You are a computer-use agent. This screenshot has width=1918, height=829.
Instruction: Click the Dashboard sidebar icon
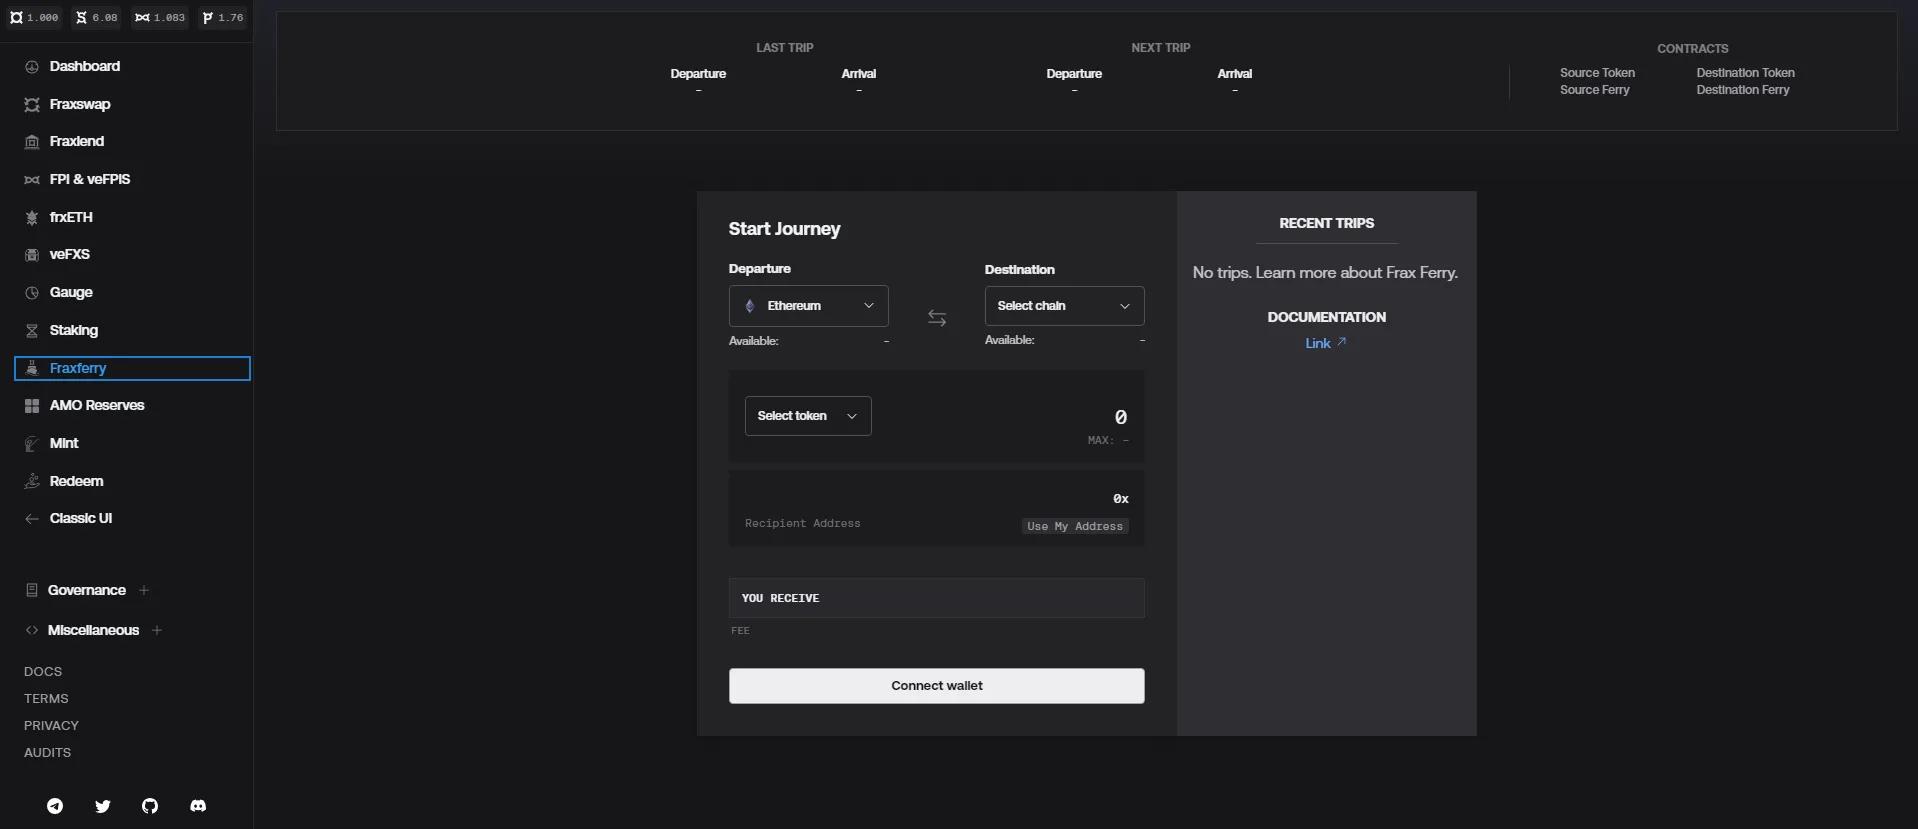[32, 67]
